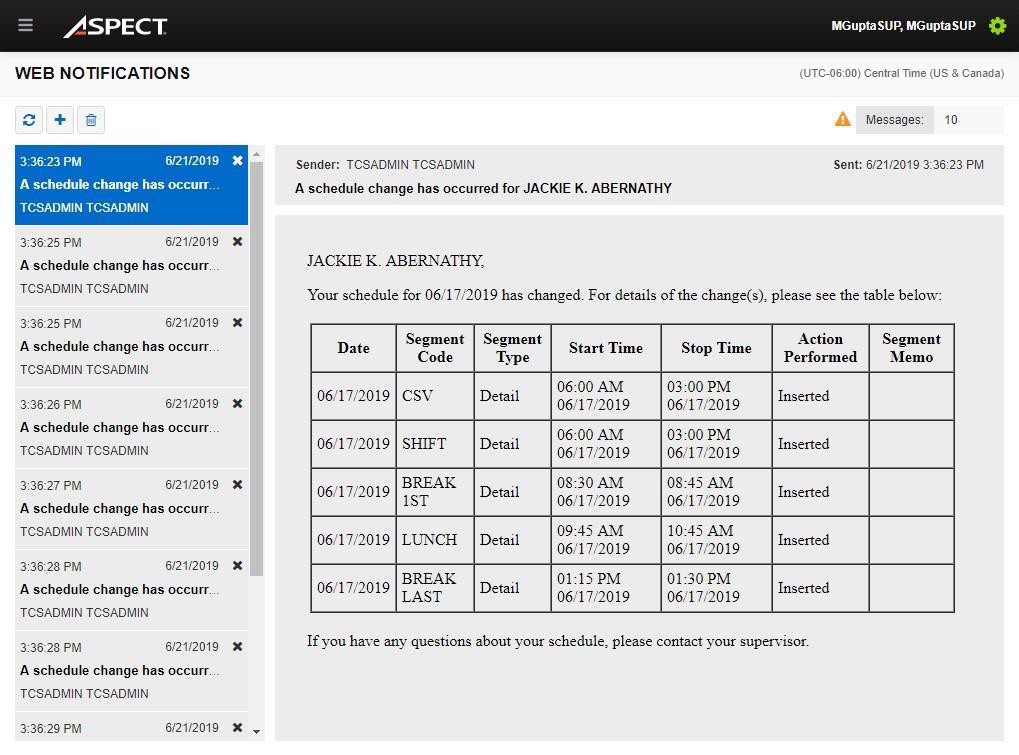Open the 3:36:28 PM schedule change message
The height and width of the screenshot is (755, 1019).
tap(120, 589)
